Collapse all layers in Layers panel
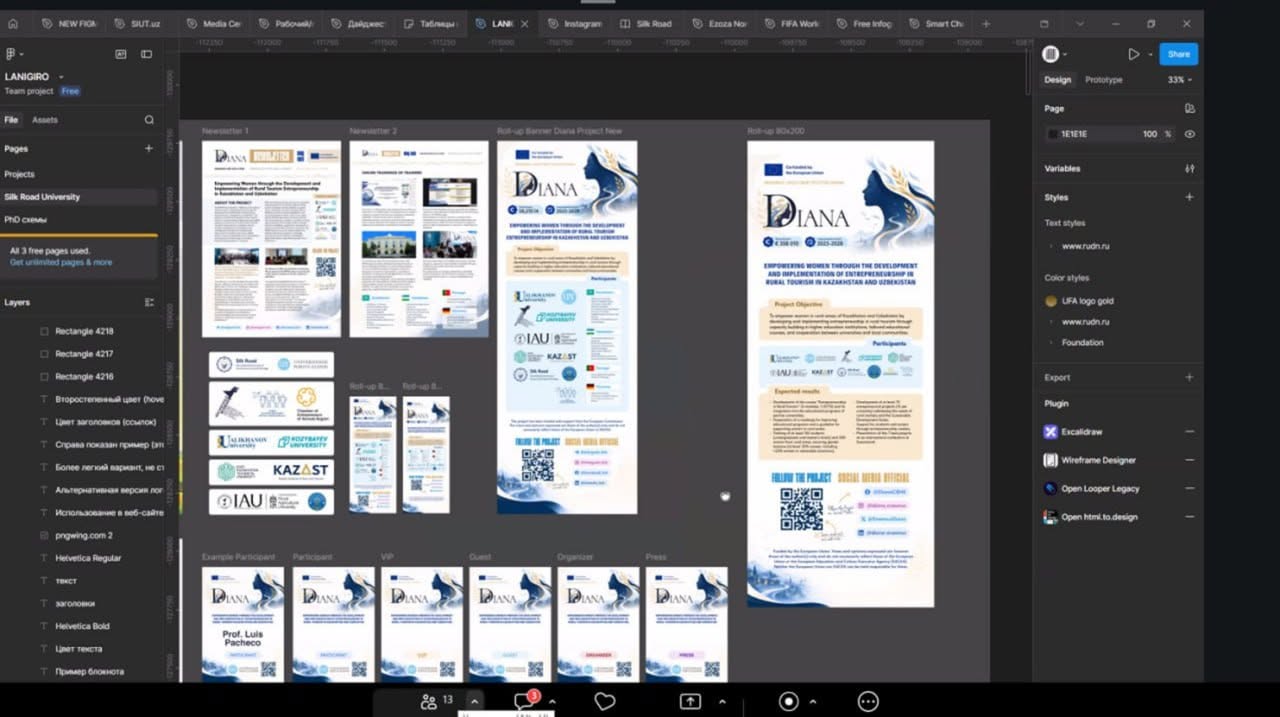 149,302
